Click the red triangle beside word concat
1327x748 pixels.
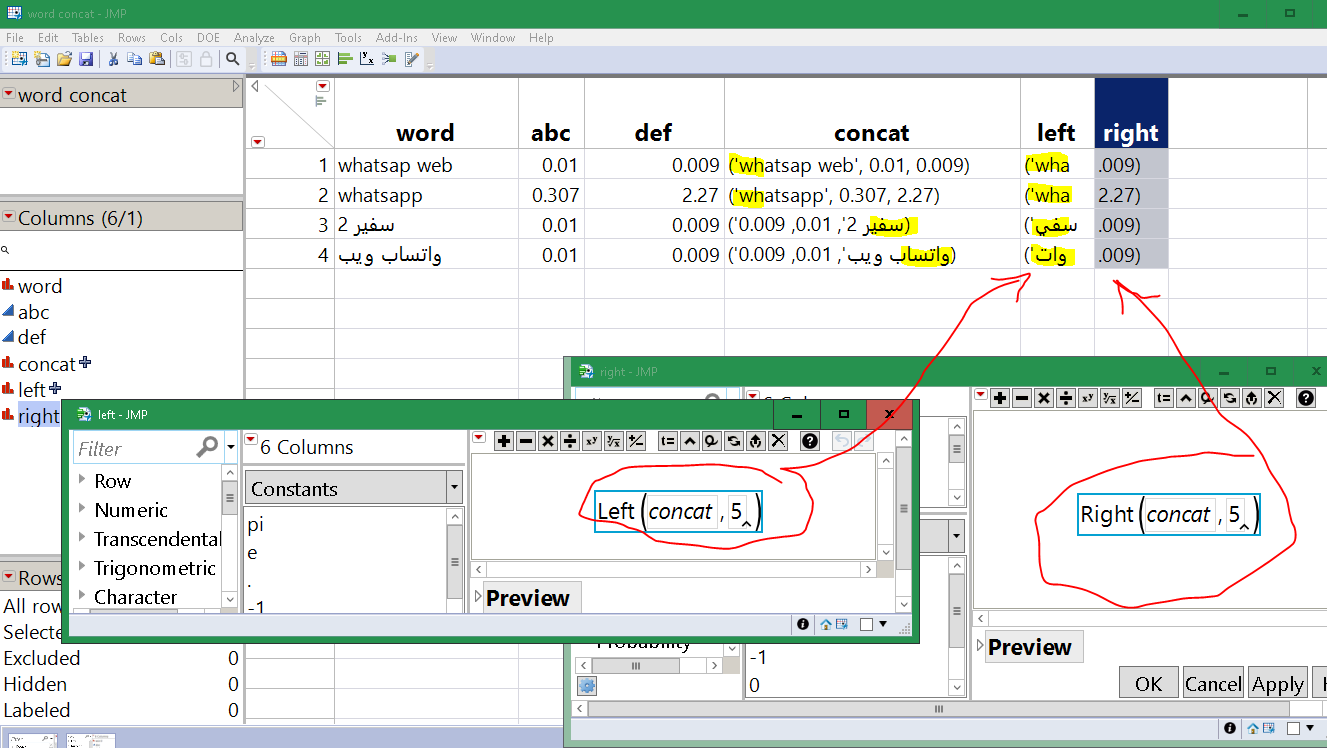[11, 94]
